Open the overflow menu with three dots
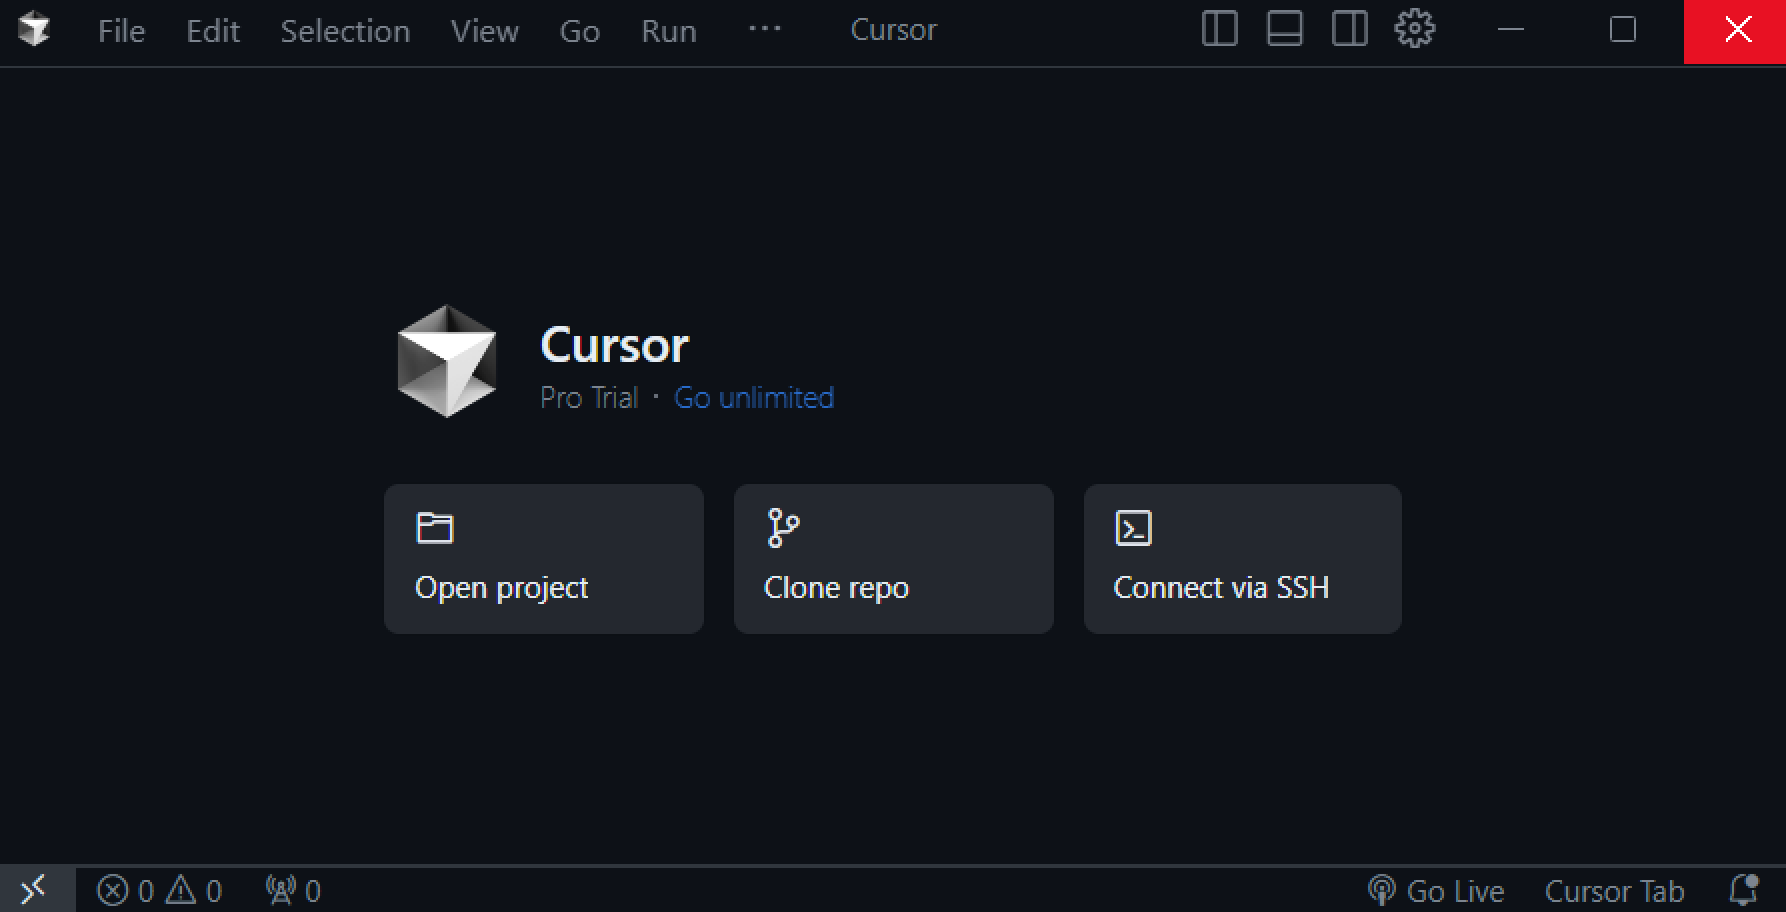1786x912 pixels. pos(764,29)
